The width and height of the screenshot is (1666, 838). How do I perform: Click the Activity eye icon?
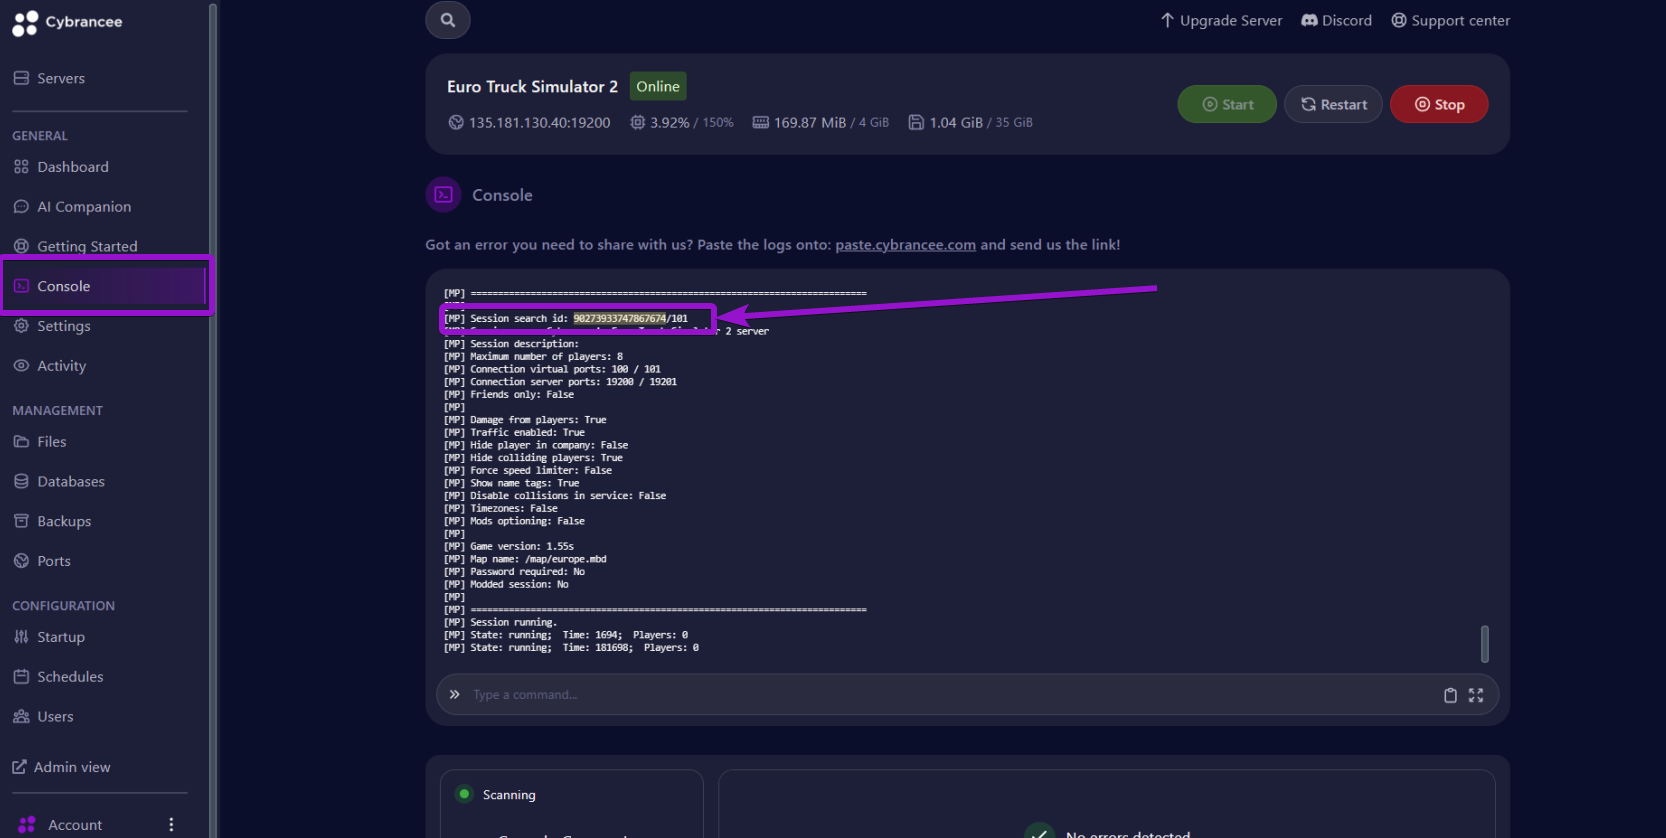21,366
